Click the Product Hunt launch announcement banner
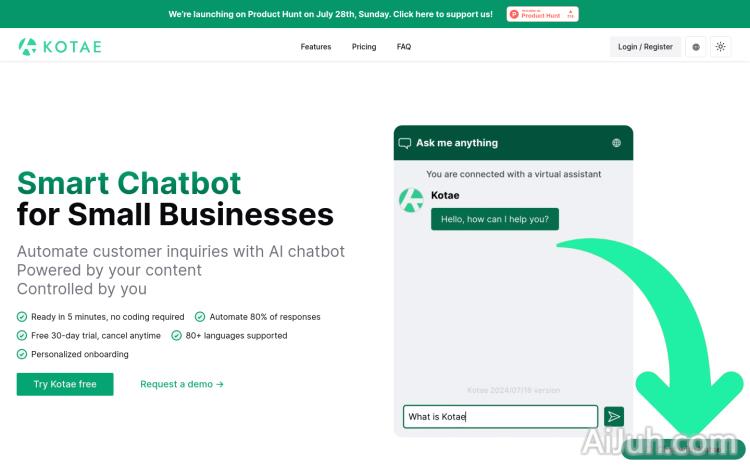Image resolution: width=750 pixels, height=468 pixels. (330, 14)
